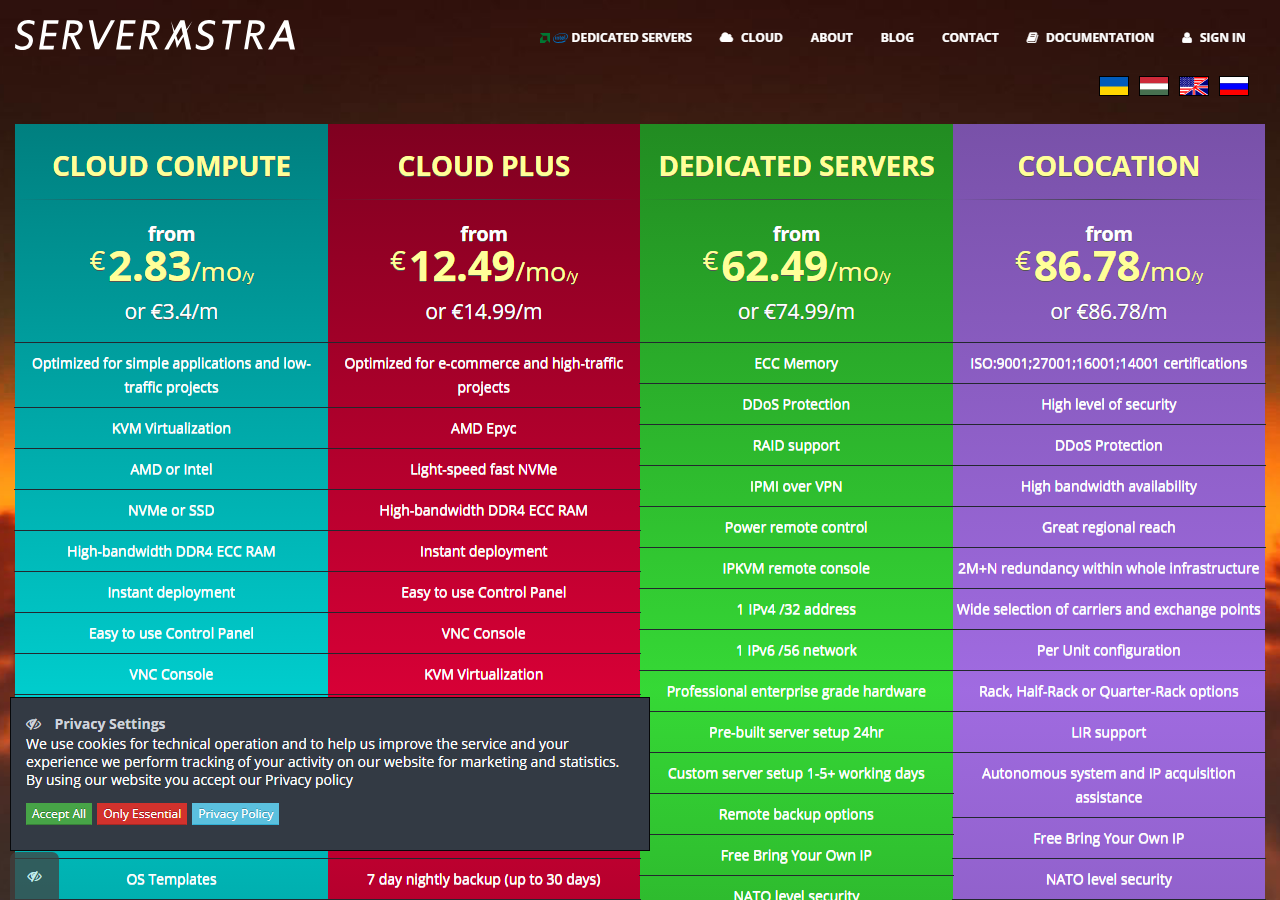Go to the About page
Image resolution: width=1280 pixels, height=900 pixels.
832,38
